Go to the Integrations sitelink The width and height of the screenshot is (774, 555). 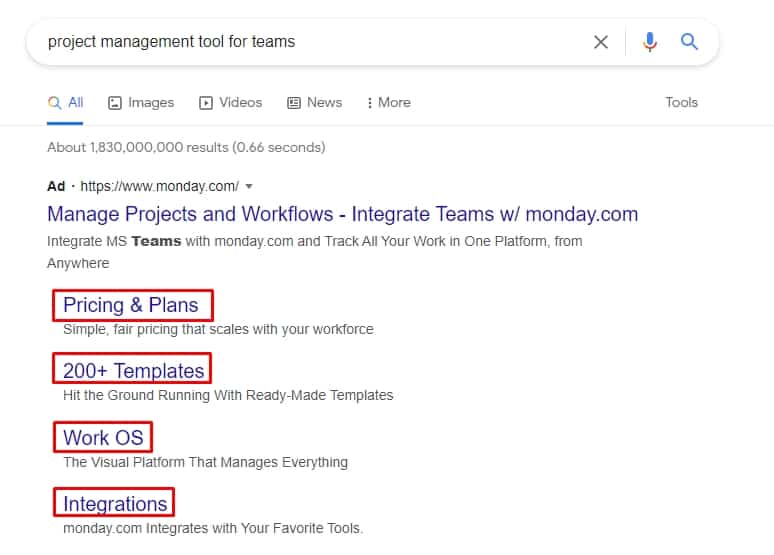pos(115,503)
